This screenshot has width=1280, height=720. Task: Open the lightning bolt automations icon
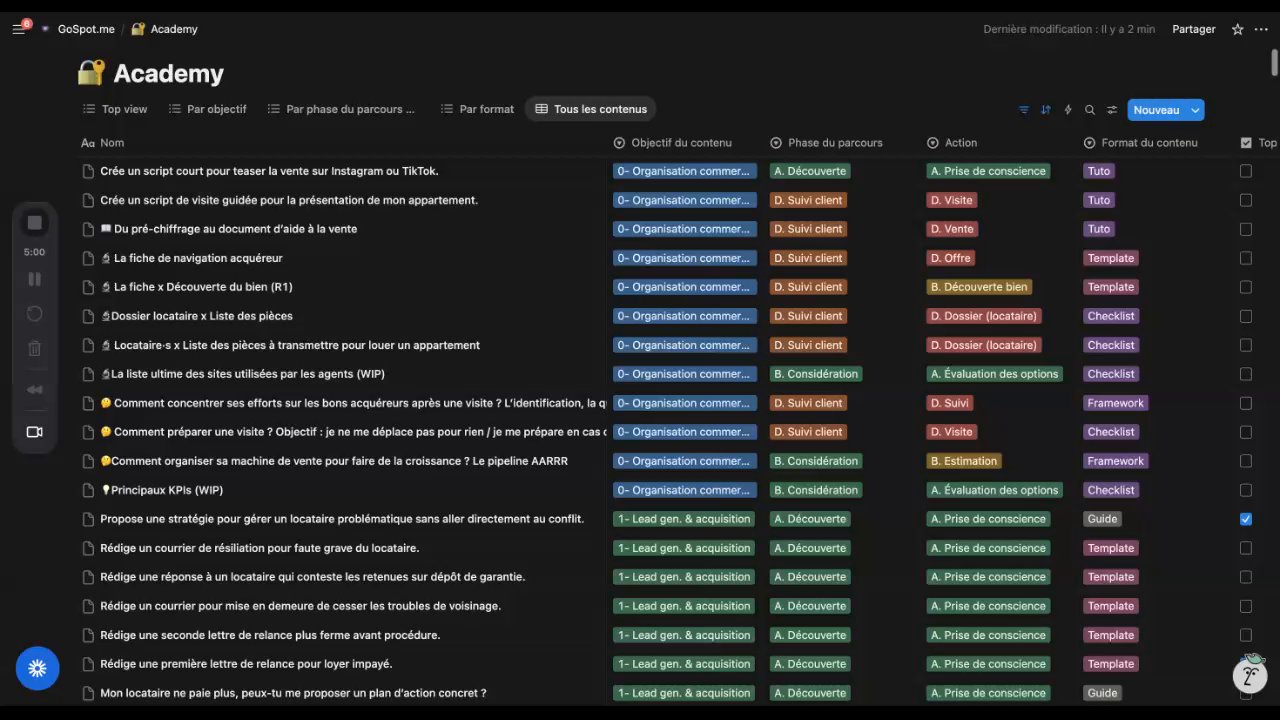tap(1068, 110)
